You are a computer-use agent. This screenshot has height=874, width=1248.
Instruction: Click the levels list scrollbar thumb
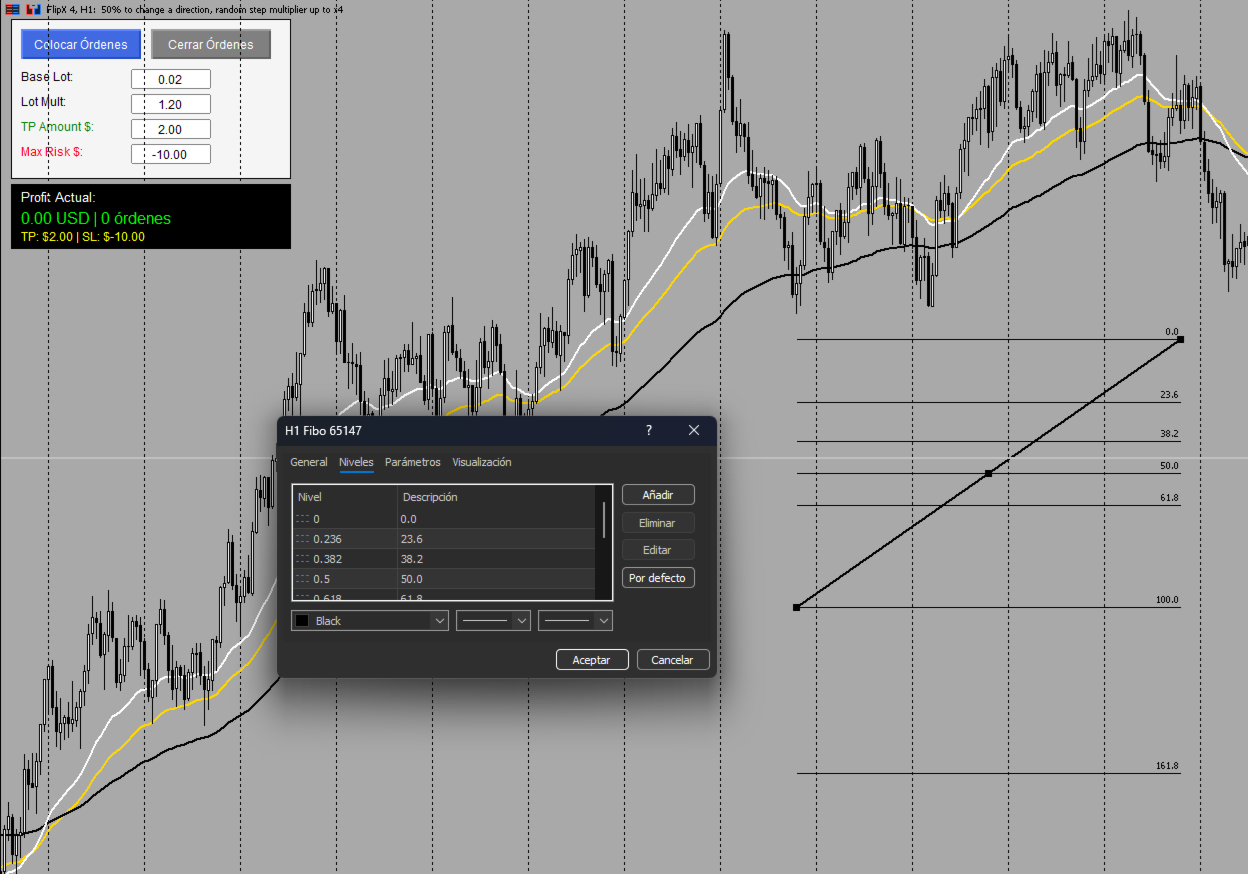604,520
